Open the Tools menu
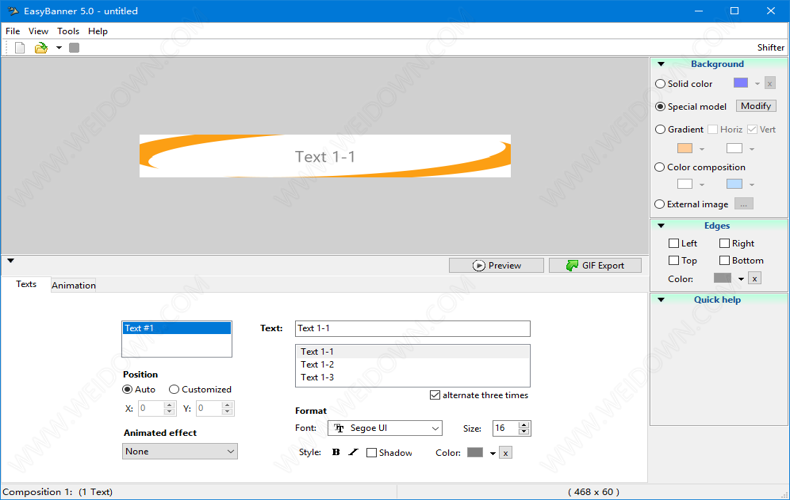790x500 pixels. [68, 31]
